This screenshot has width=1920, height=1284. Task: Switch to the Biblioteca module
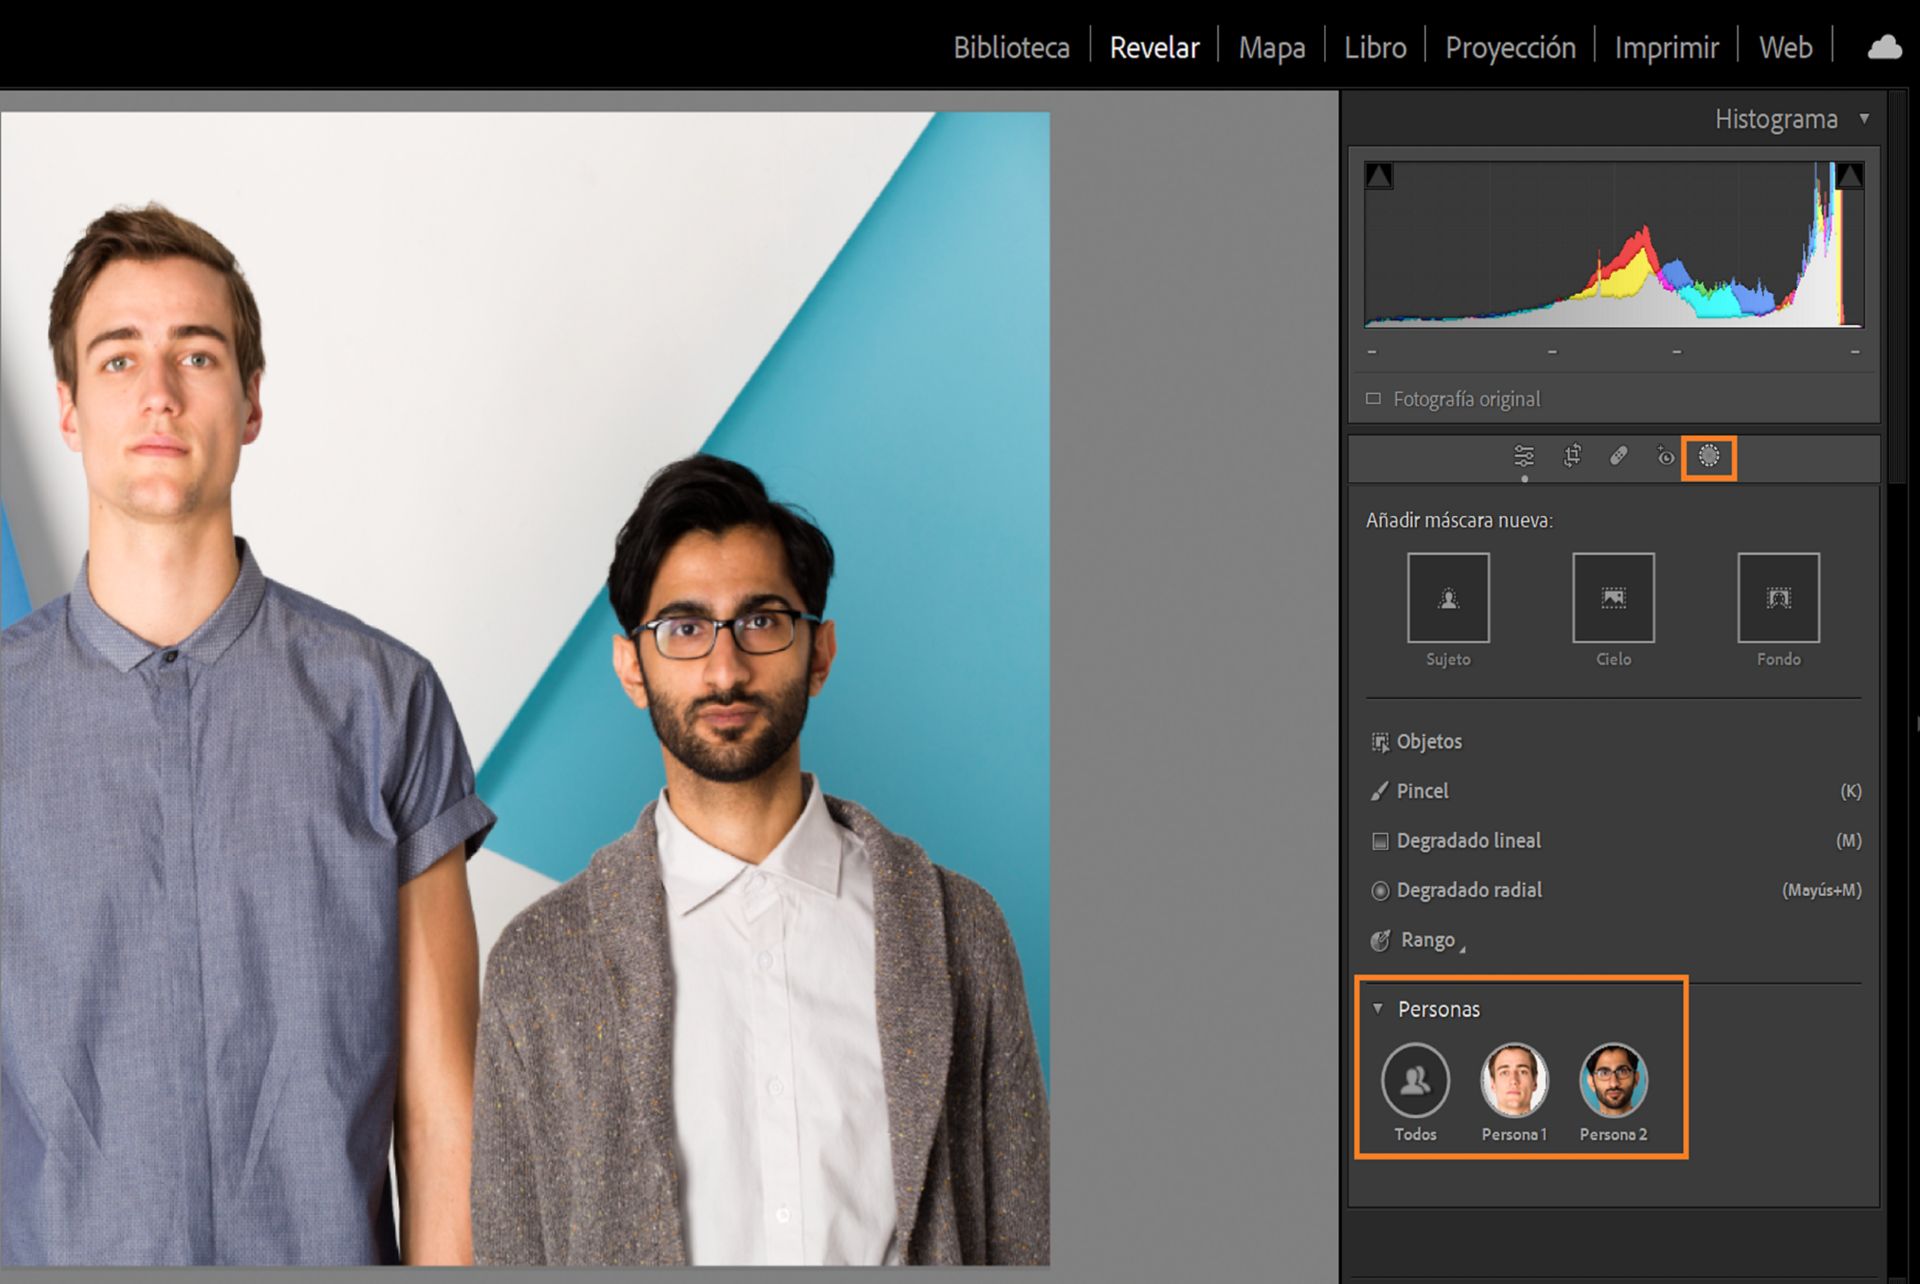pos(1011,48)
